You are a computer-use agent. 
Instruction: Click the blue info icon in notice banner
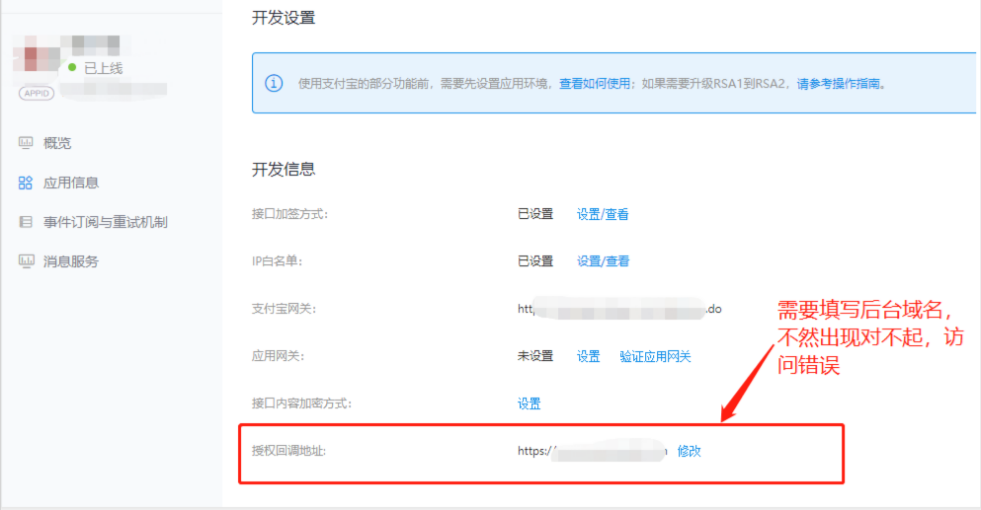273,83
